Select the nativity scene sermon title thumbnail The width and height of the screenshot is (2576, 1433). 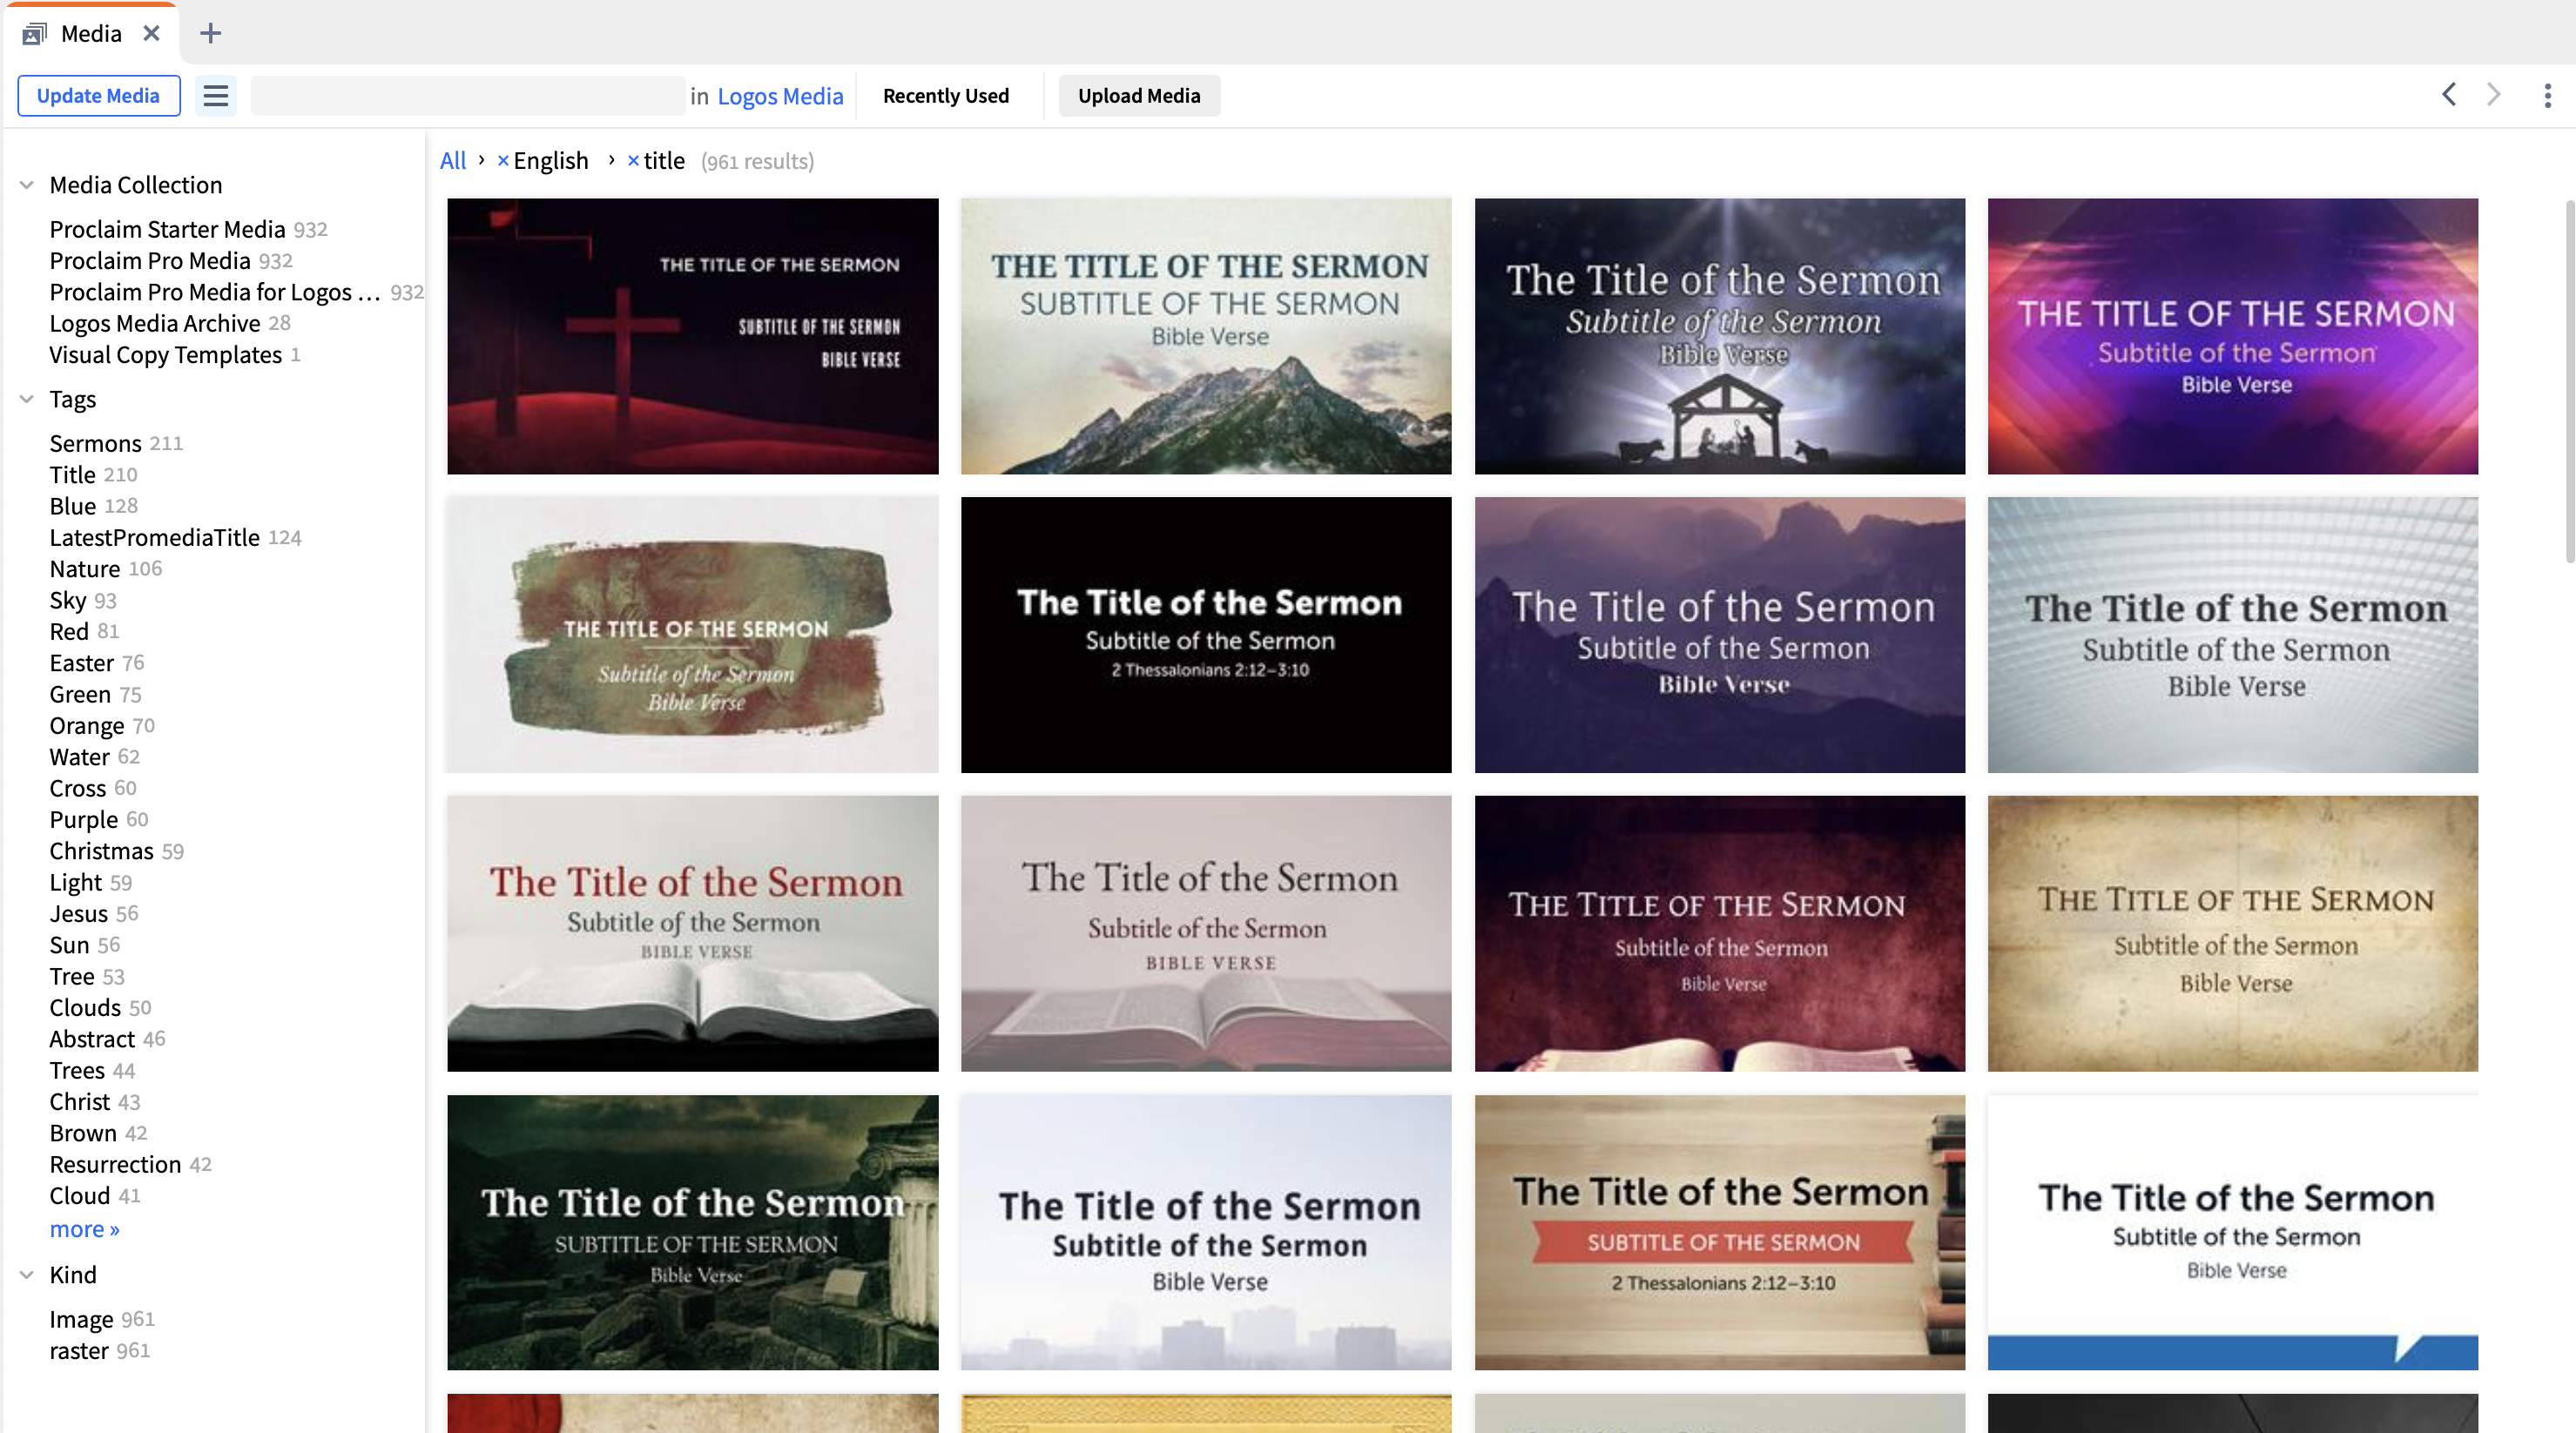[1719, 336]
